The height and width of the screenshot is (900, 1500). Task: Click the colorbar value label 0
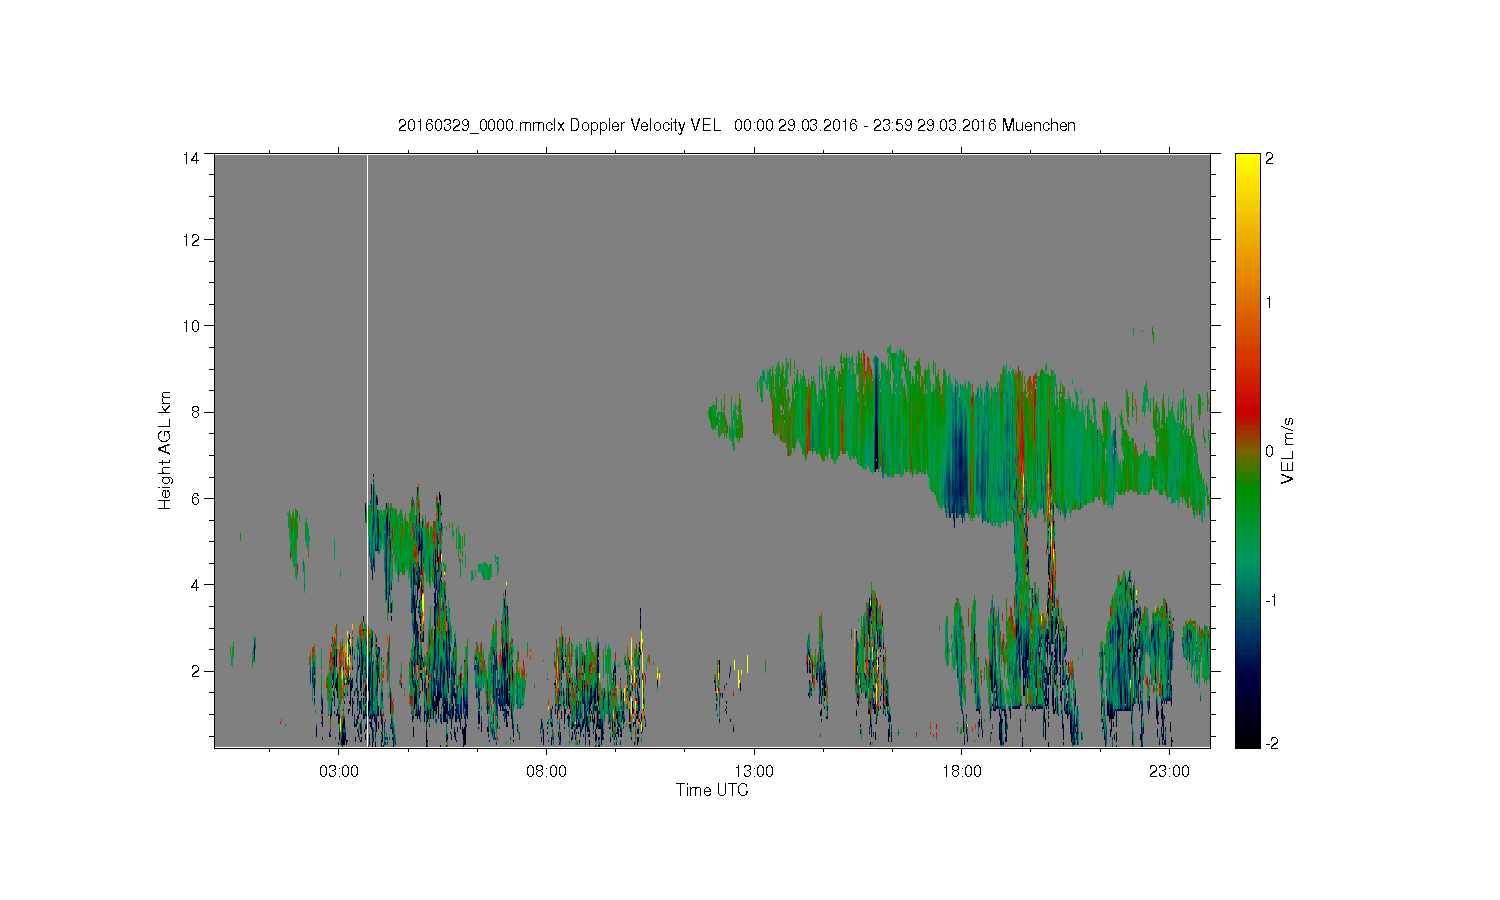click(x=1270, y=451)
